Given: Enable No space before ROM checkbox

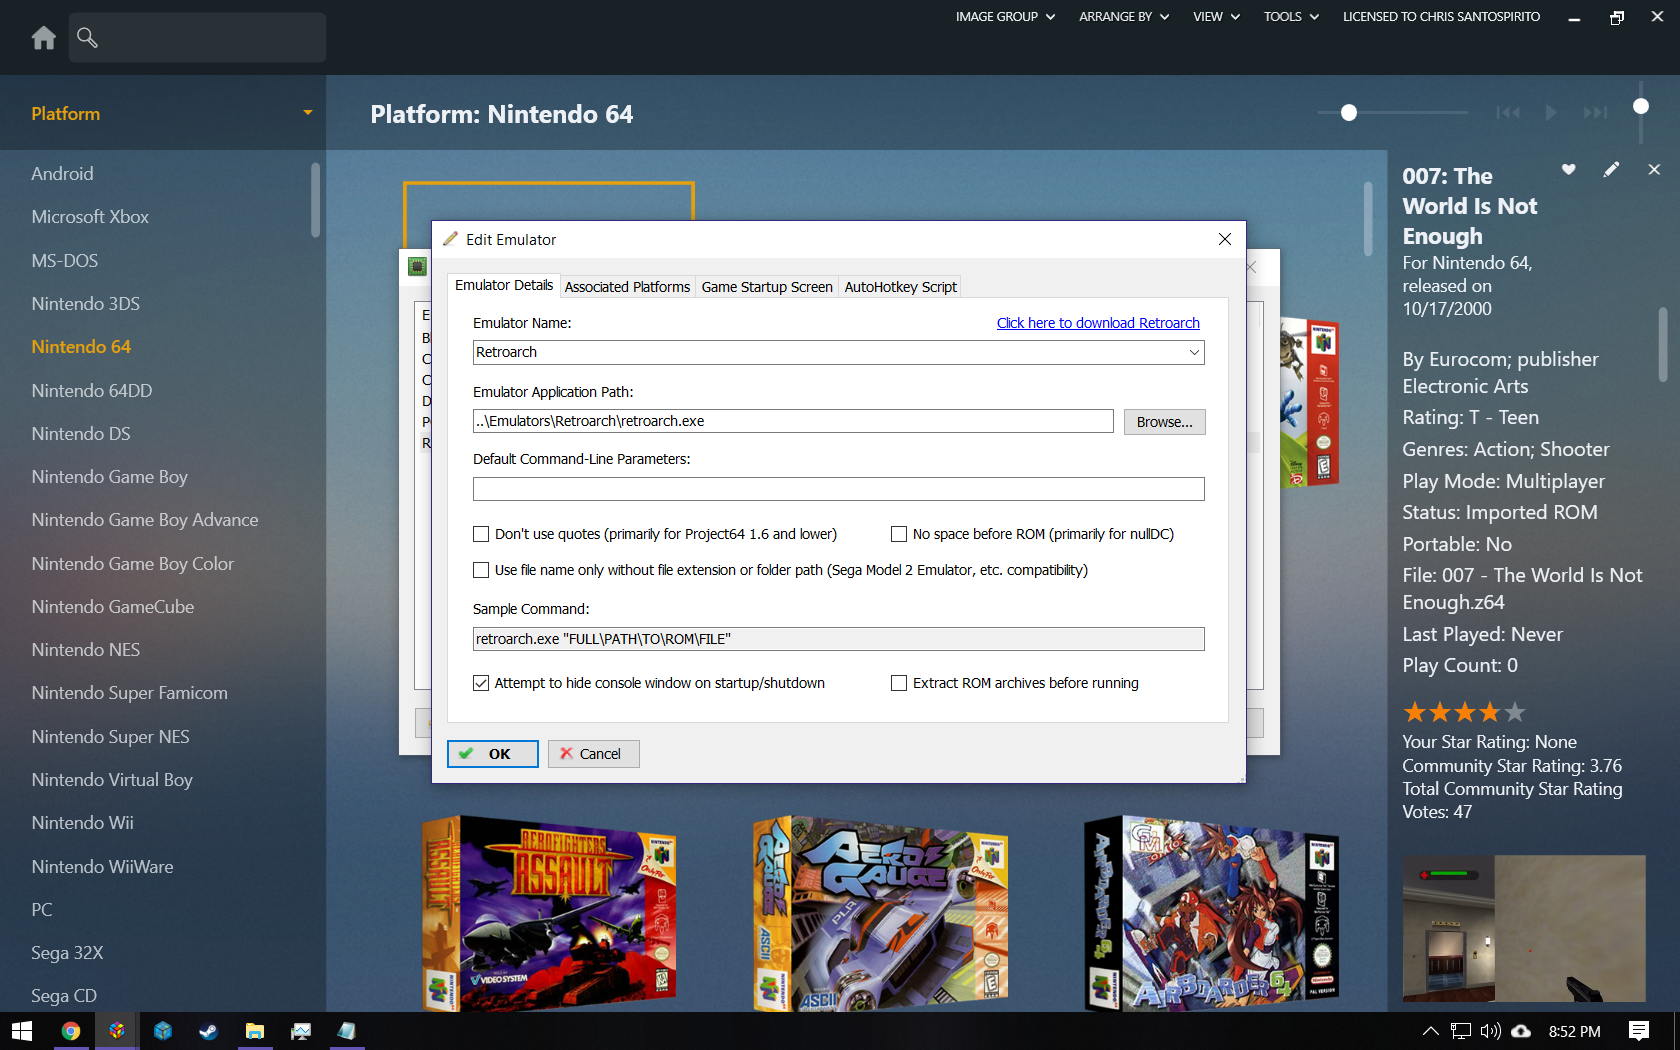Looking at the screenshot, I should point(899,534).
